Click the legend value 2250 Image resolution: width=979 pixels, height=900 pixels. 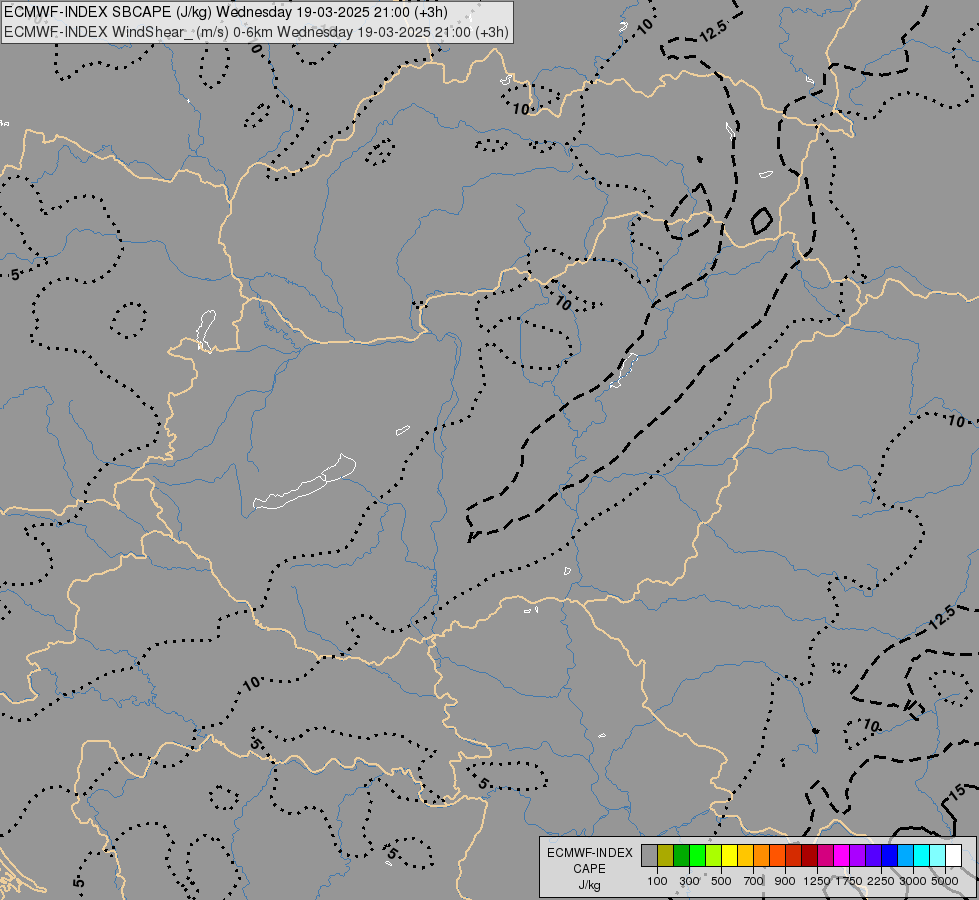click(x=881, y=881)
